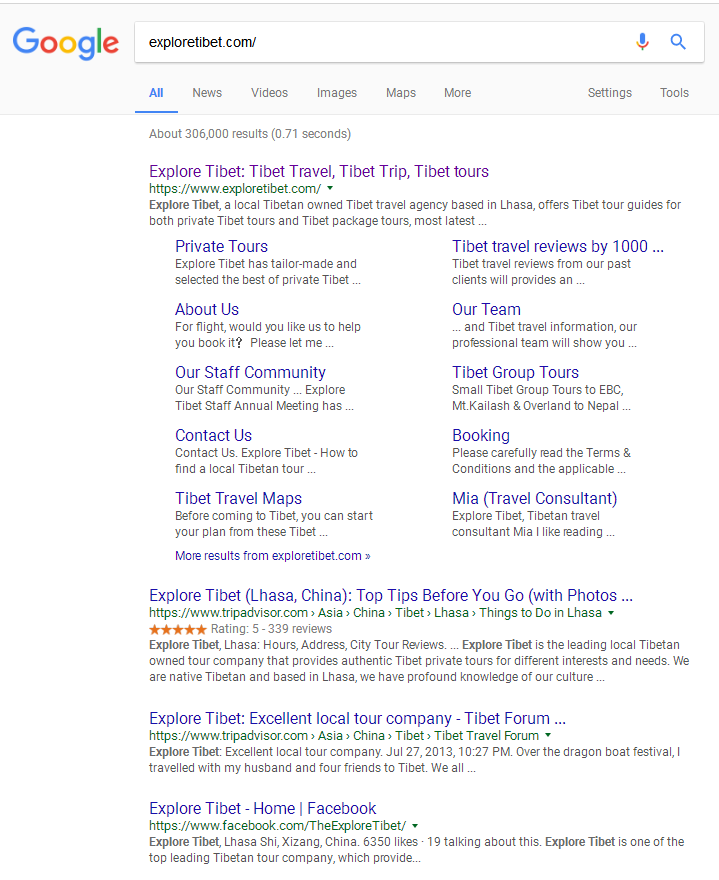Viewport: 719px width, 880px height.
Task: Expand dropdown arrow next to facebook.com/TheExploreTibet URL
Action: click(x=415, y=826)
